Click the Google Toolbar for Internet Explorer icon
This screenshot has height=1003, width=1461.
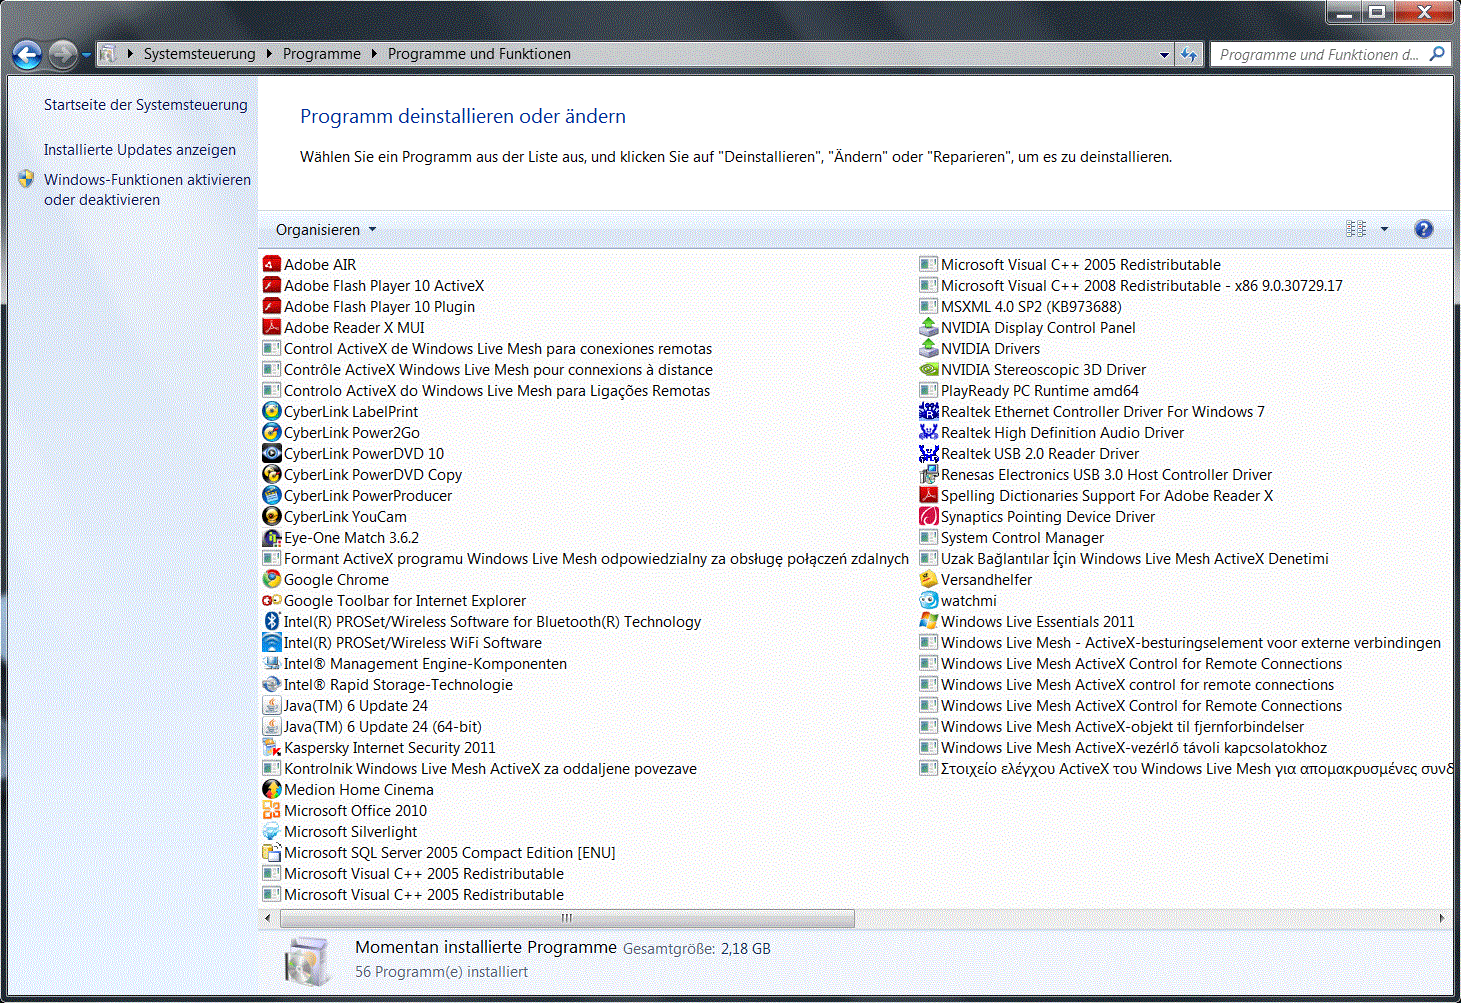click(x=271, y=600)
